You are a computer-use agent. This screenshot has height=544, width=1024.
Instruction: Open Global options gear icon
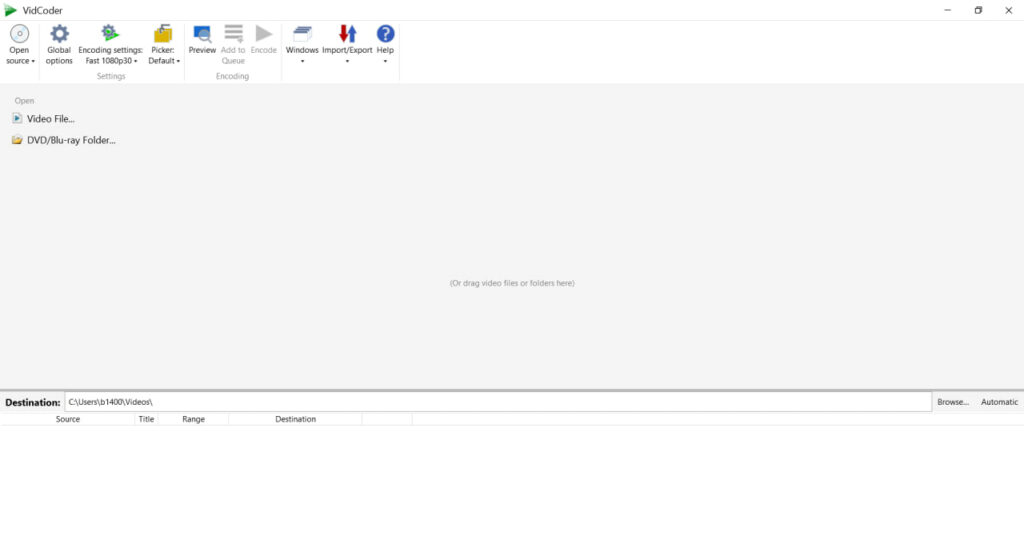(59, 33)
